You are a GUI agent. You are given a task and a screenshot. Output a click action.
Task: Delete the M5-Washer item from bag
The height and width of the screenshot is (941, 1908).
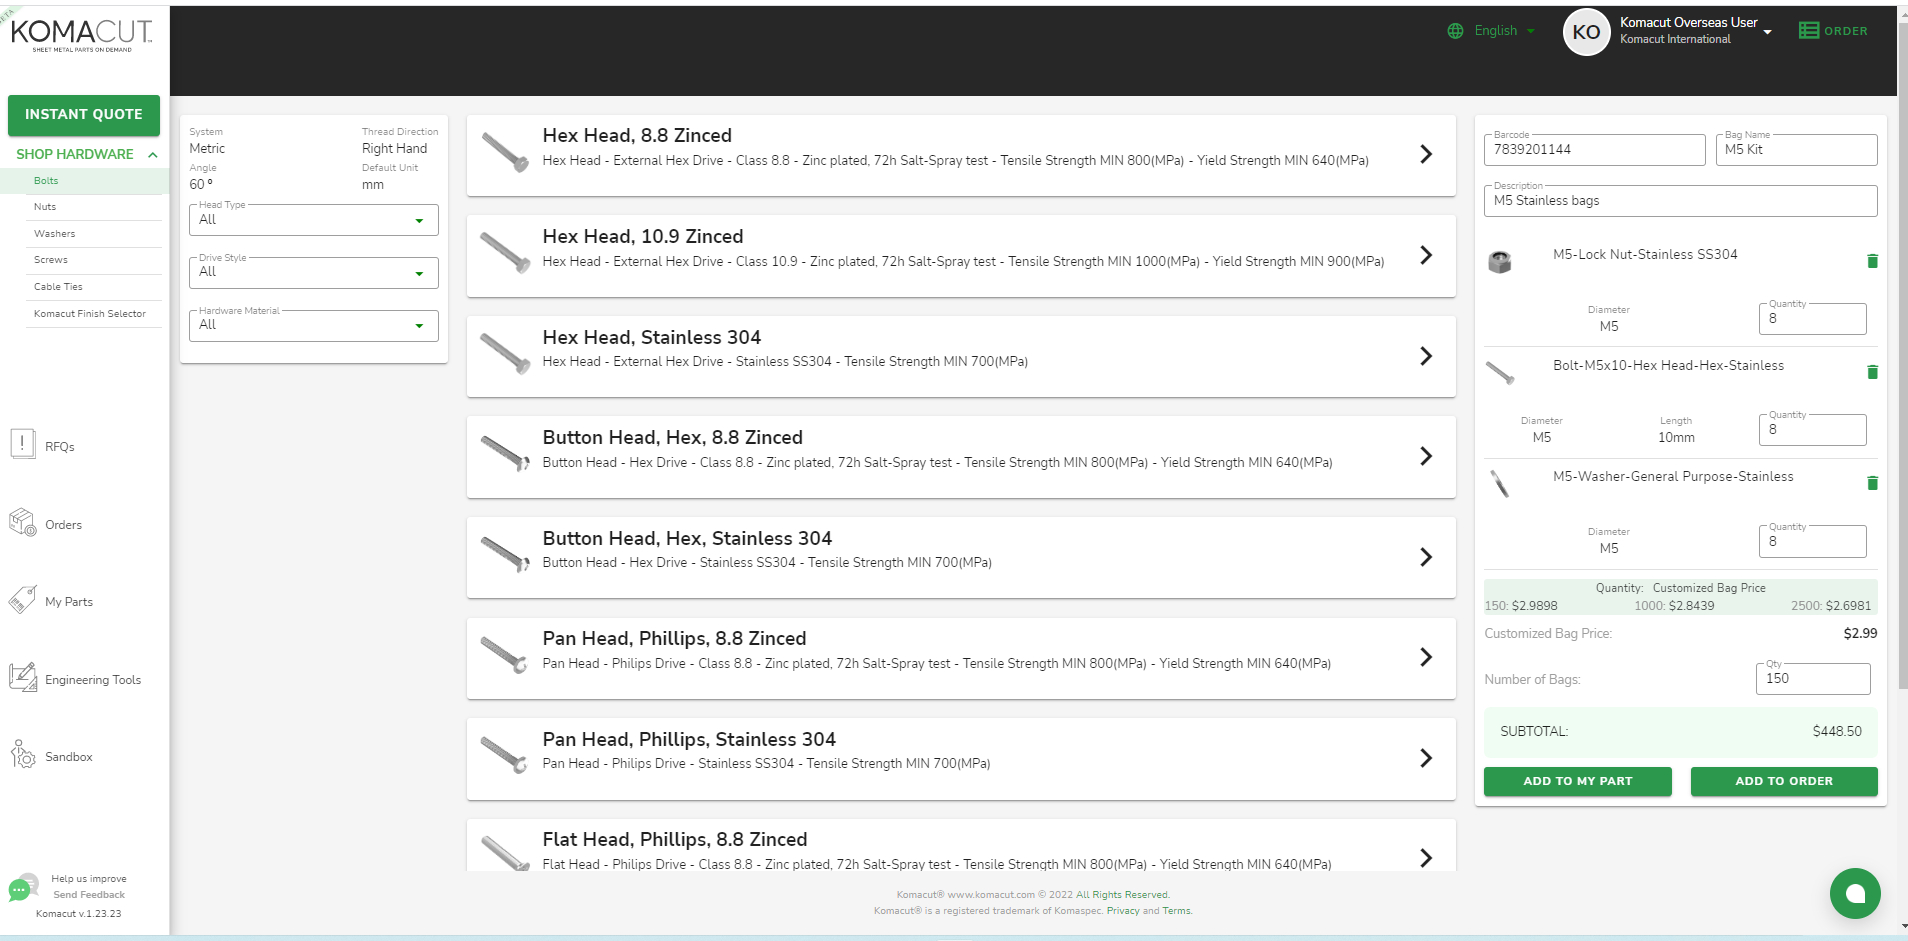(1872, 483)
